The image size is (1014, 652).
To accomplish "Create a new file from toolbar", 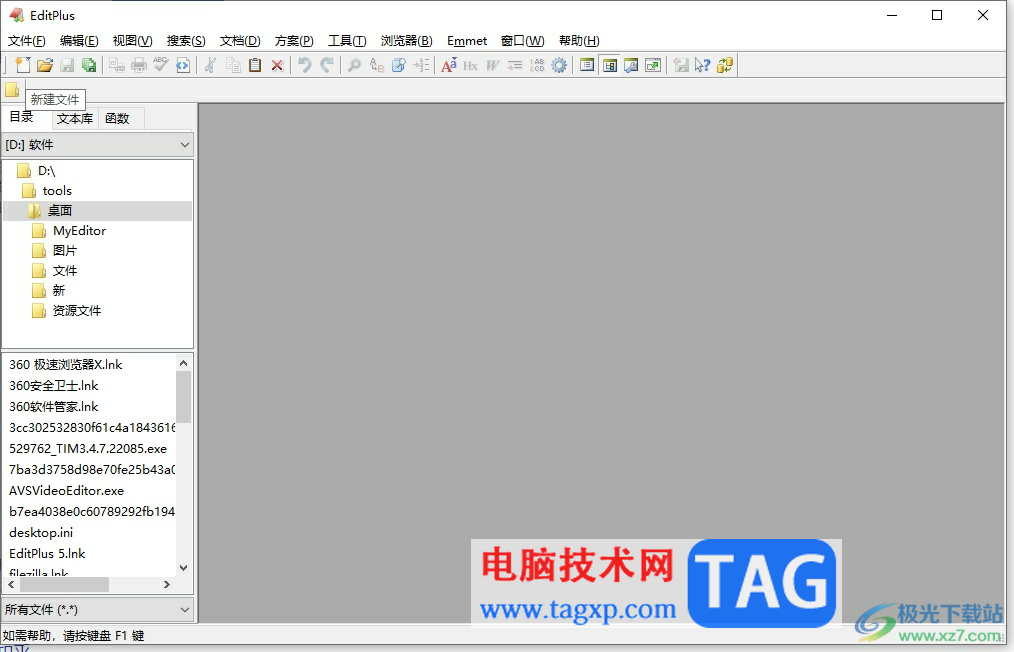I will [23, 65].
